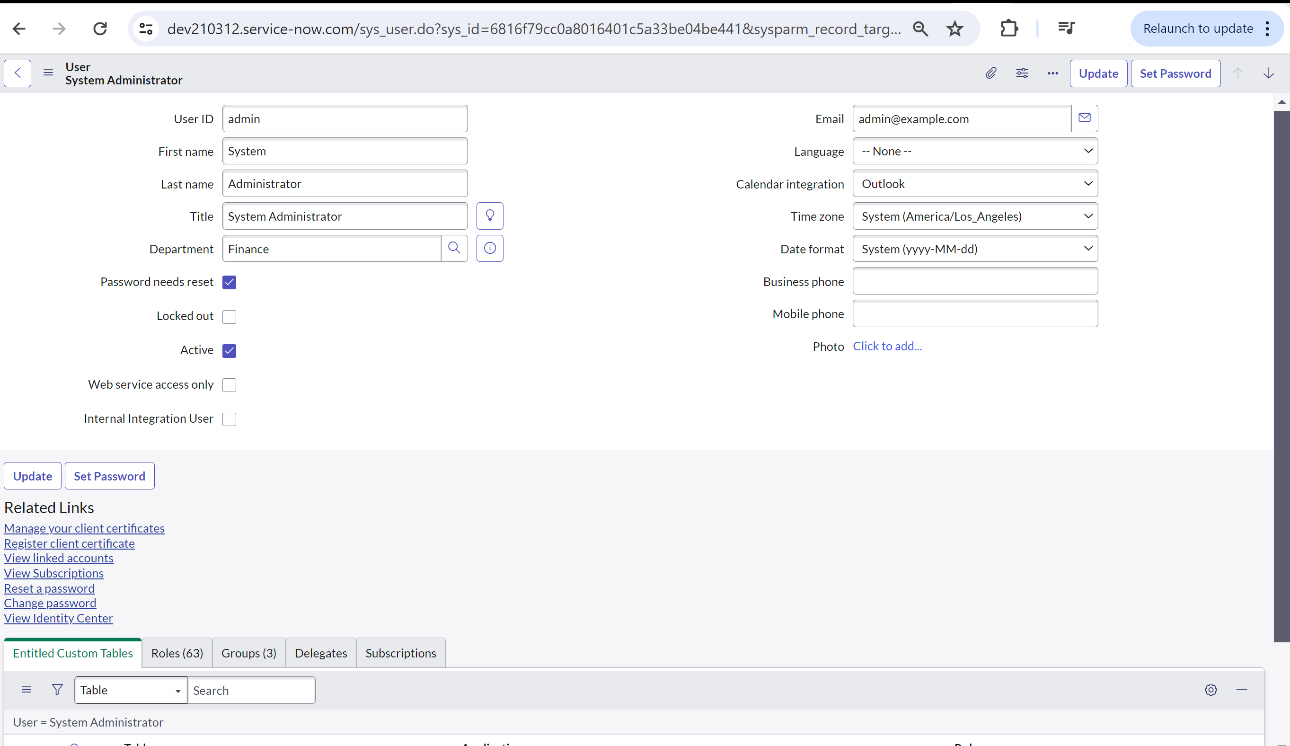Open the Change password link
This screenshot has width=1290, height=746.
(x=50, y=603)
